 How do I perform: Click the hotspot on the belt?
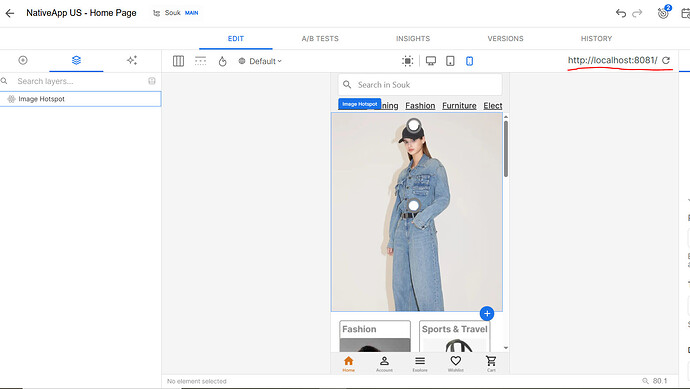click(413, 205)
